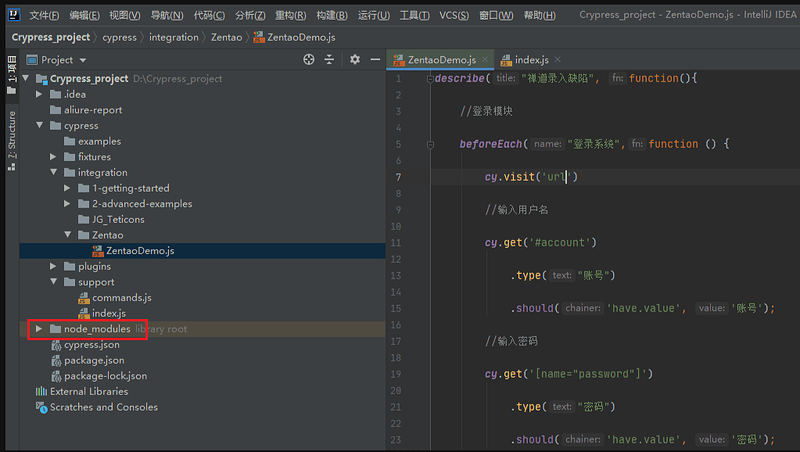
Task: Open the 编辑(E) menu
Action: point(84,15)
